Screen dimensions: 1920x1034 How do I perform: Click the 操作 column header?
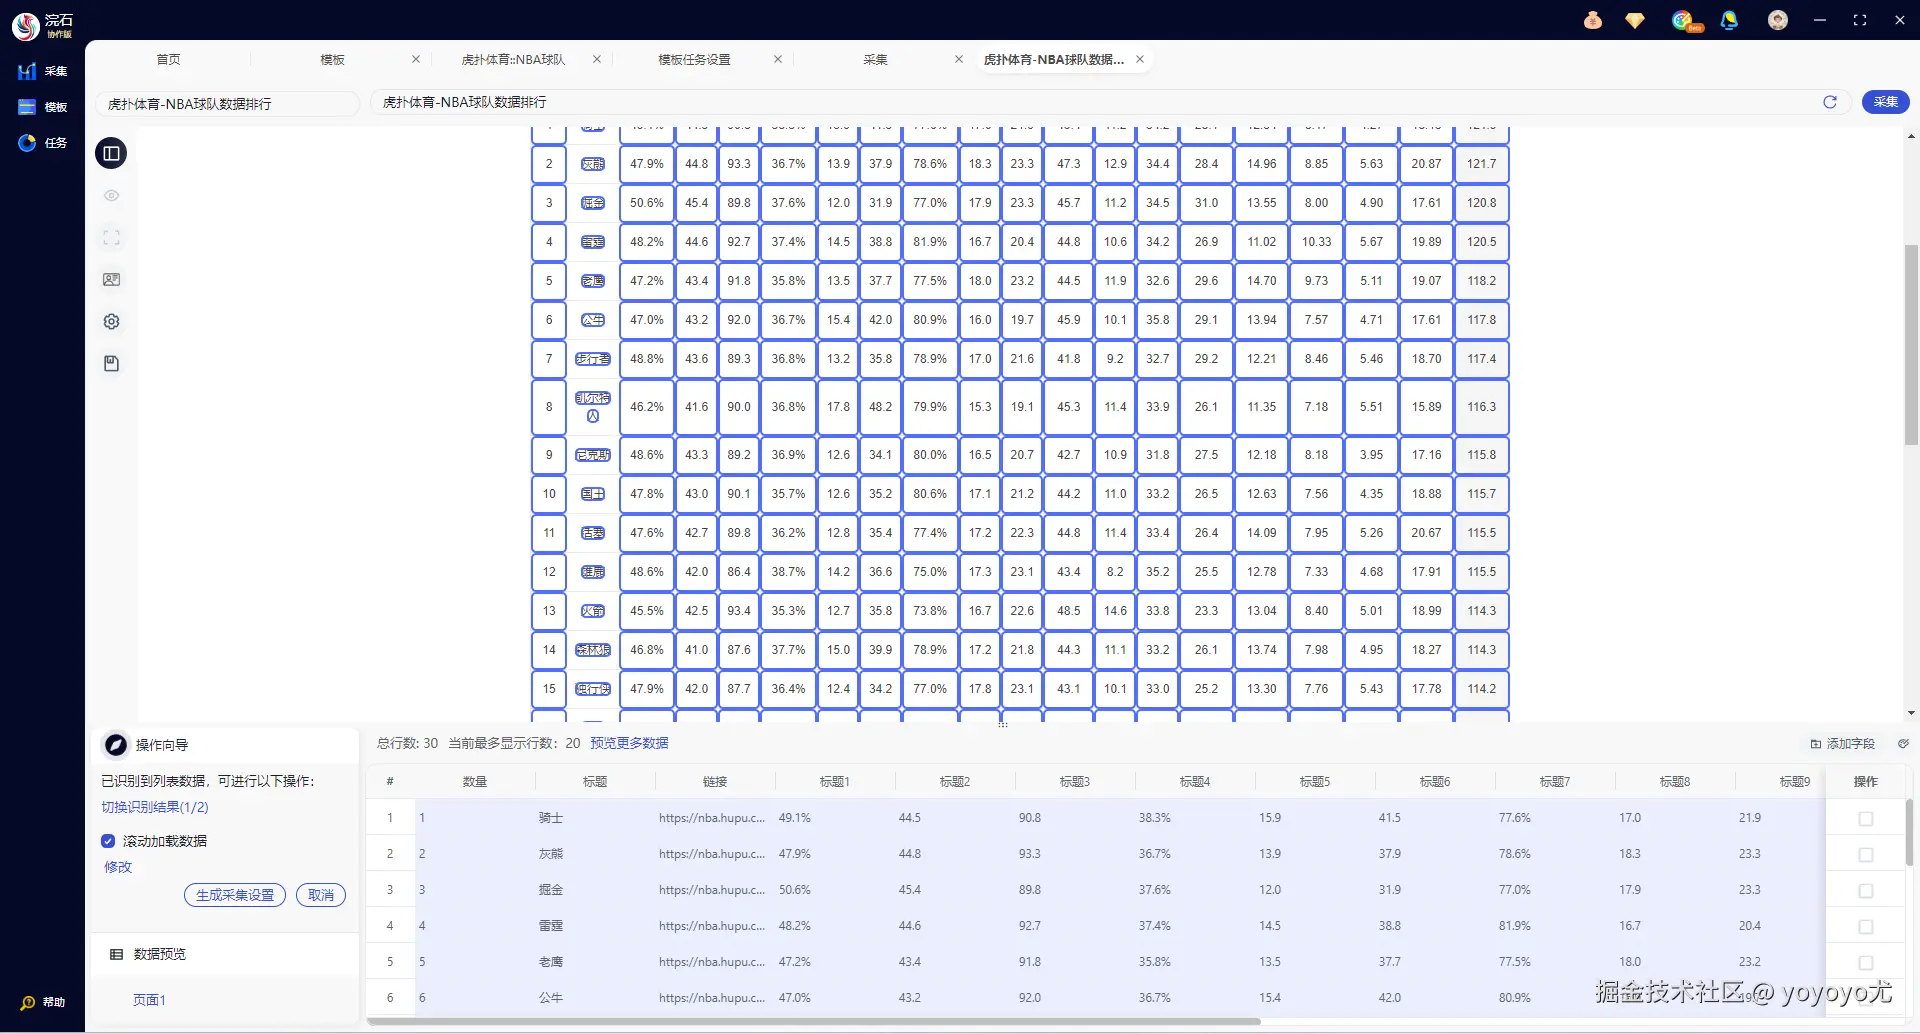(x=1866, y=782)
